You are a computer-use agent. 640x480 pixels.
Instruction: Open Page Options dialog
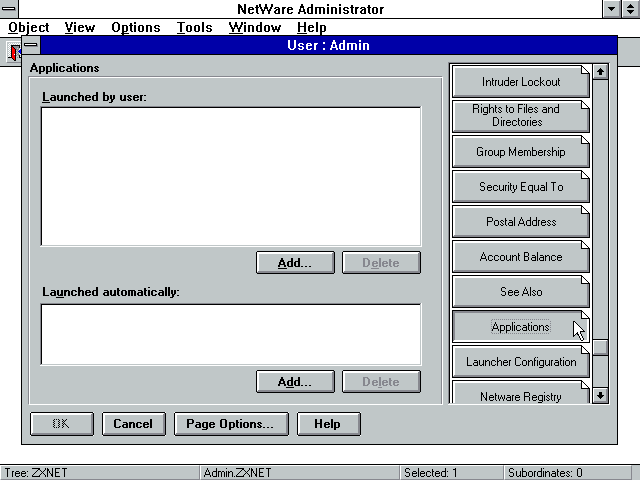[231, 424]
